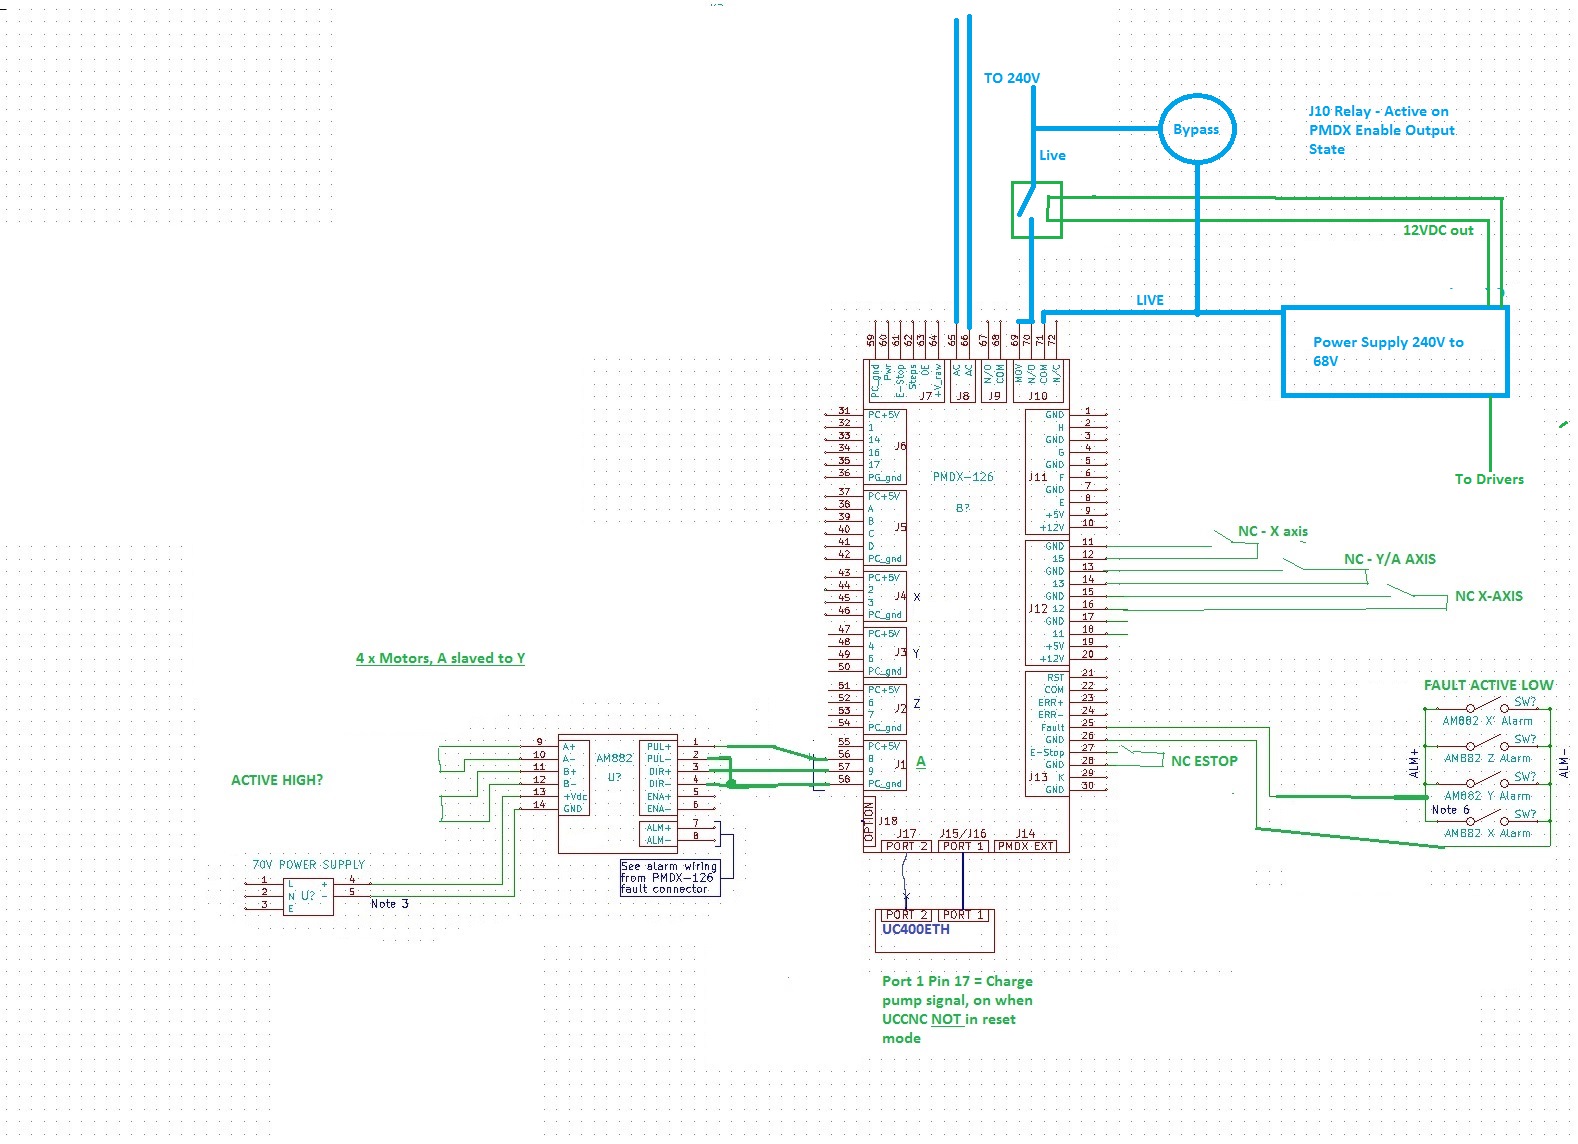Click the 'FAULT ACTIVE LOW' label
The height and width of the screenshot is (1144, 1578).
(x=1488, y=685)
